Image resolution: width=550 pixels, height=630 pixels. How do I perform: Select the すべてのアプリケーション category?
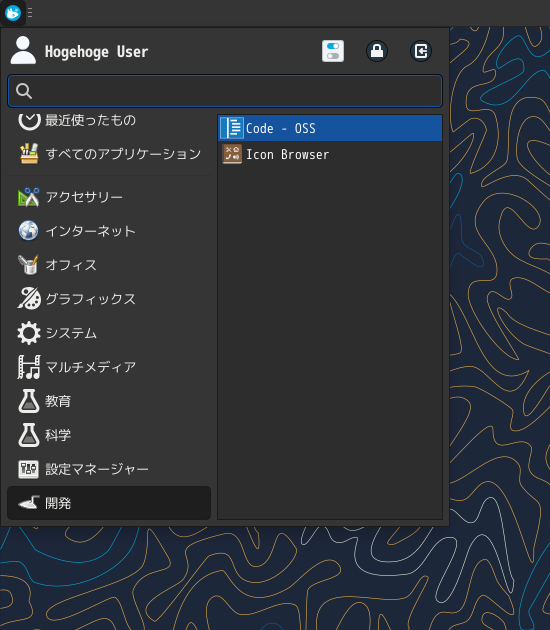[x=109, y=153]
